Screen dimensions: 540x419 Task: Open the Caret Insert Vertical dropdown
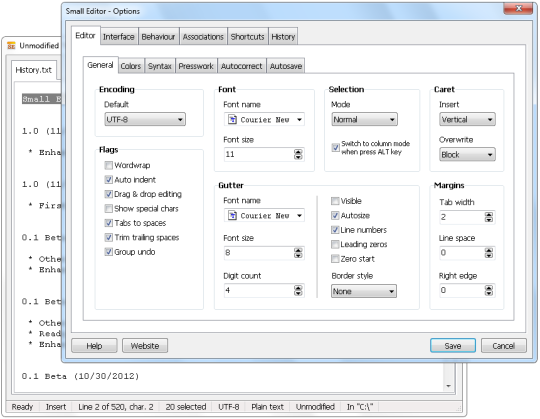[467, 119]
